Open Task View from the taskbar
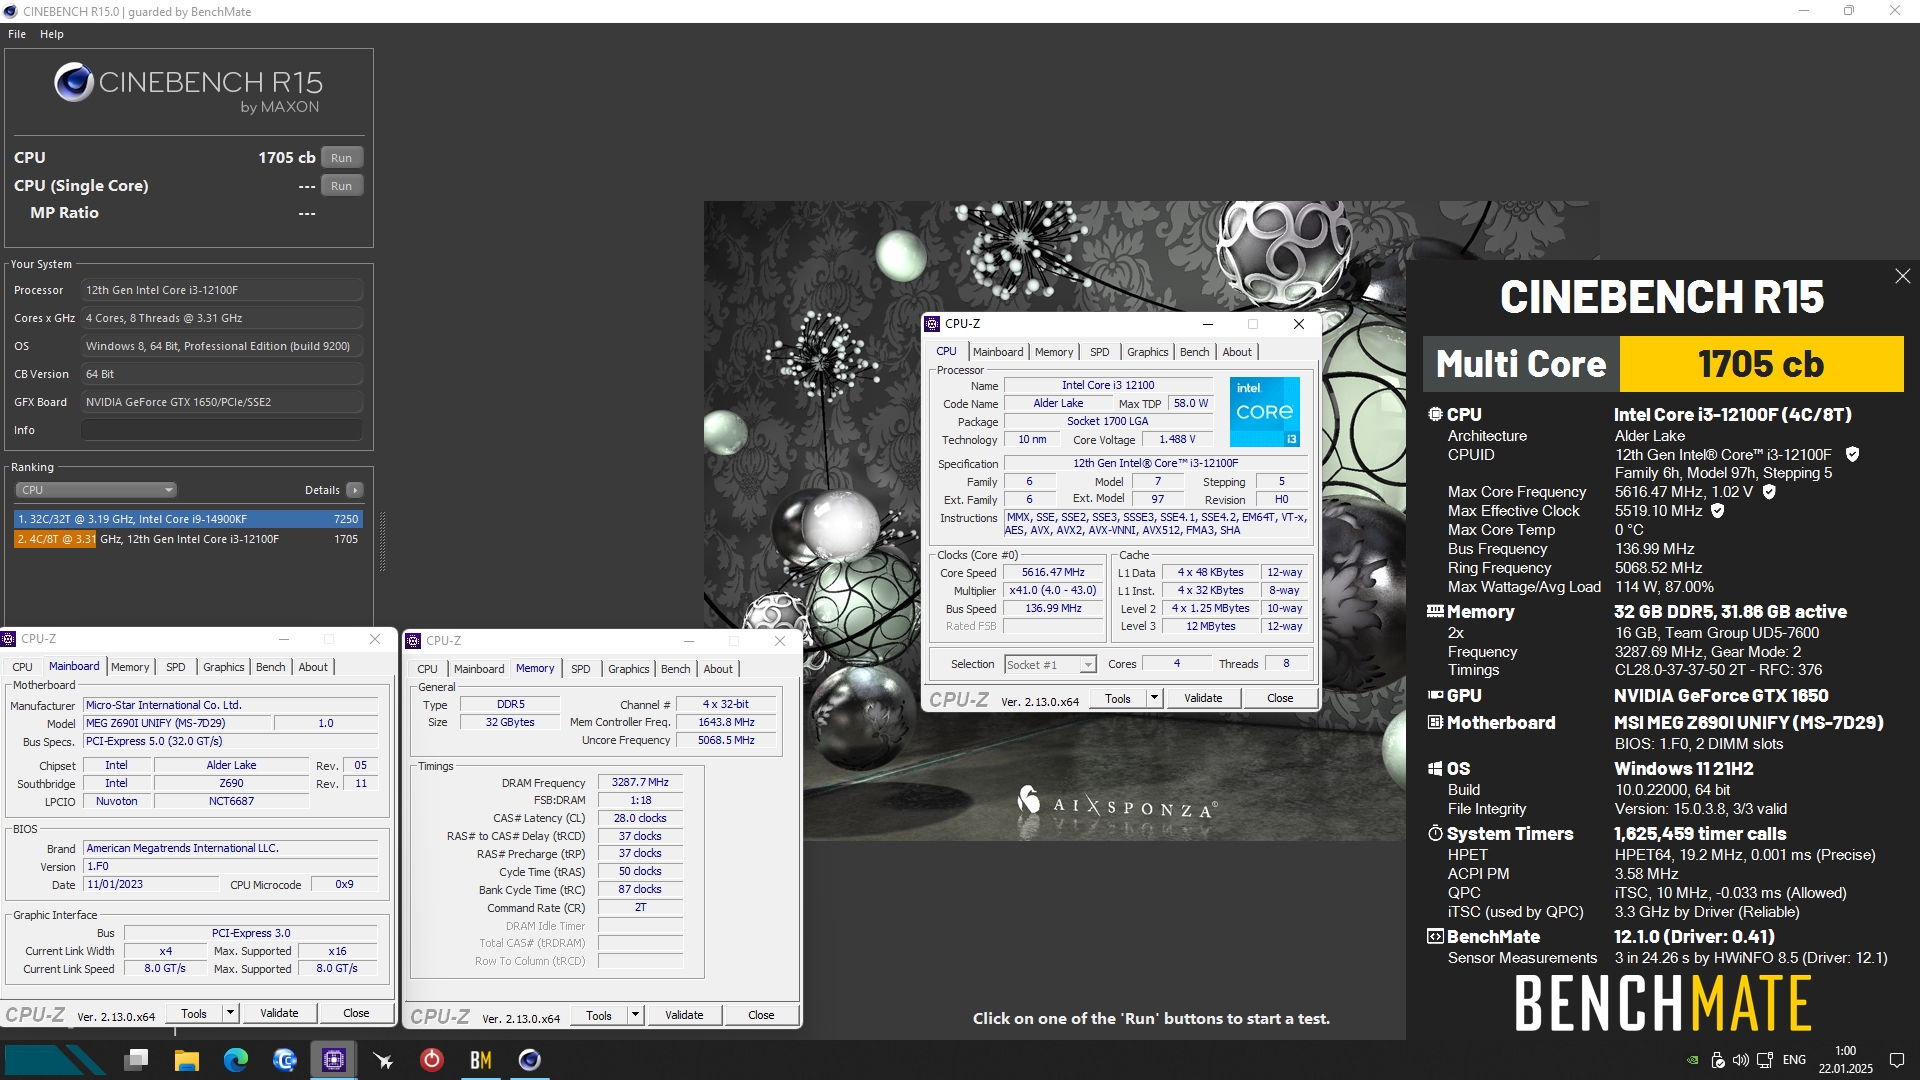Image resolution: width=1920 pixels, height=1080 pixels. tap(137, 1060)
